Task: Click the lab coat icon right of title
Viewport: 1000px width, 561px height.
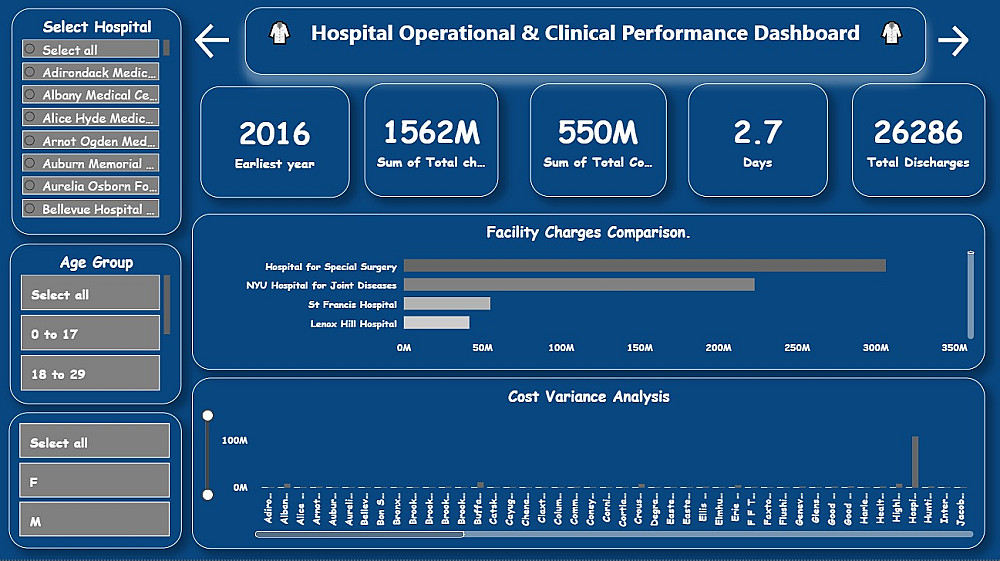Action: pos(892,33)
